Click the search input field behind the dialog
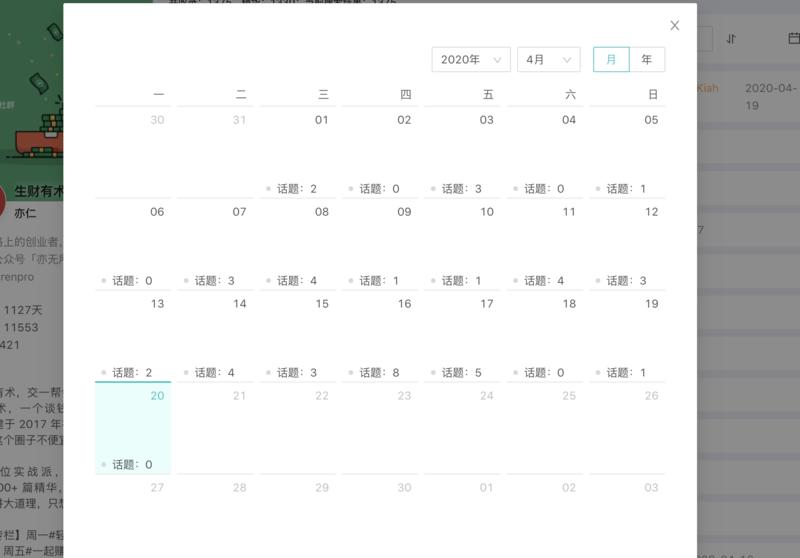 [x=704, y=39]
